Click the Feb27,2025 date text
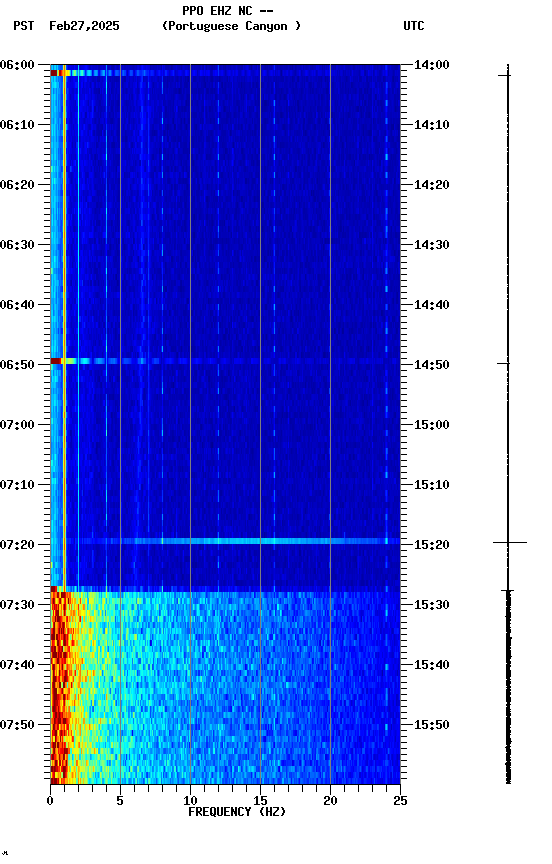Image resolution: width=552 pixels, height=864 pixels. [x=84, y=26]
